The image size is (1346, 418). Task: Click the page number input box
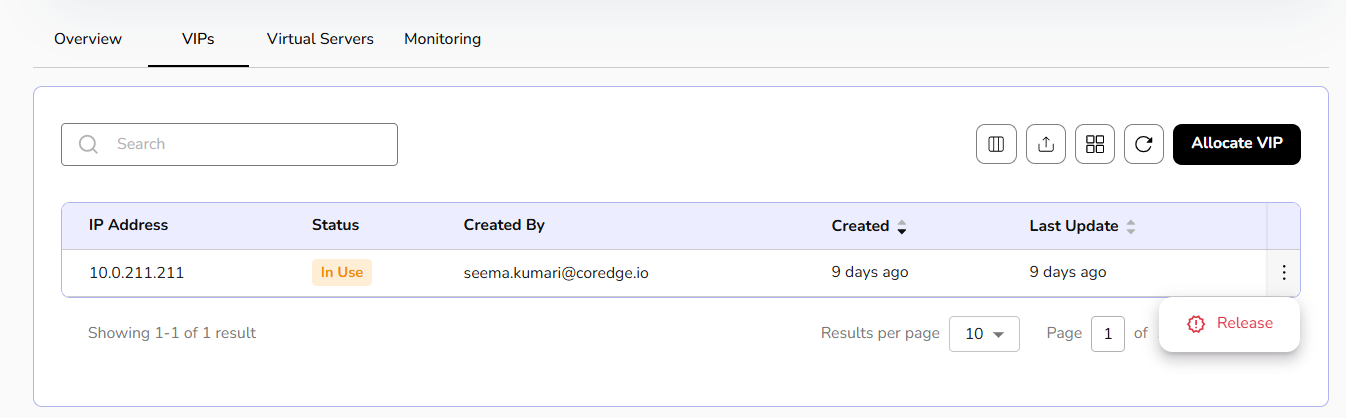[1108, 334]
